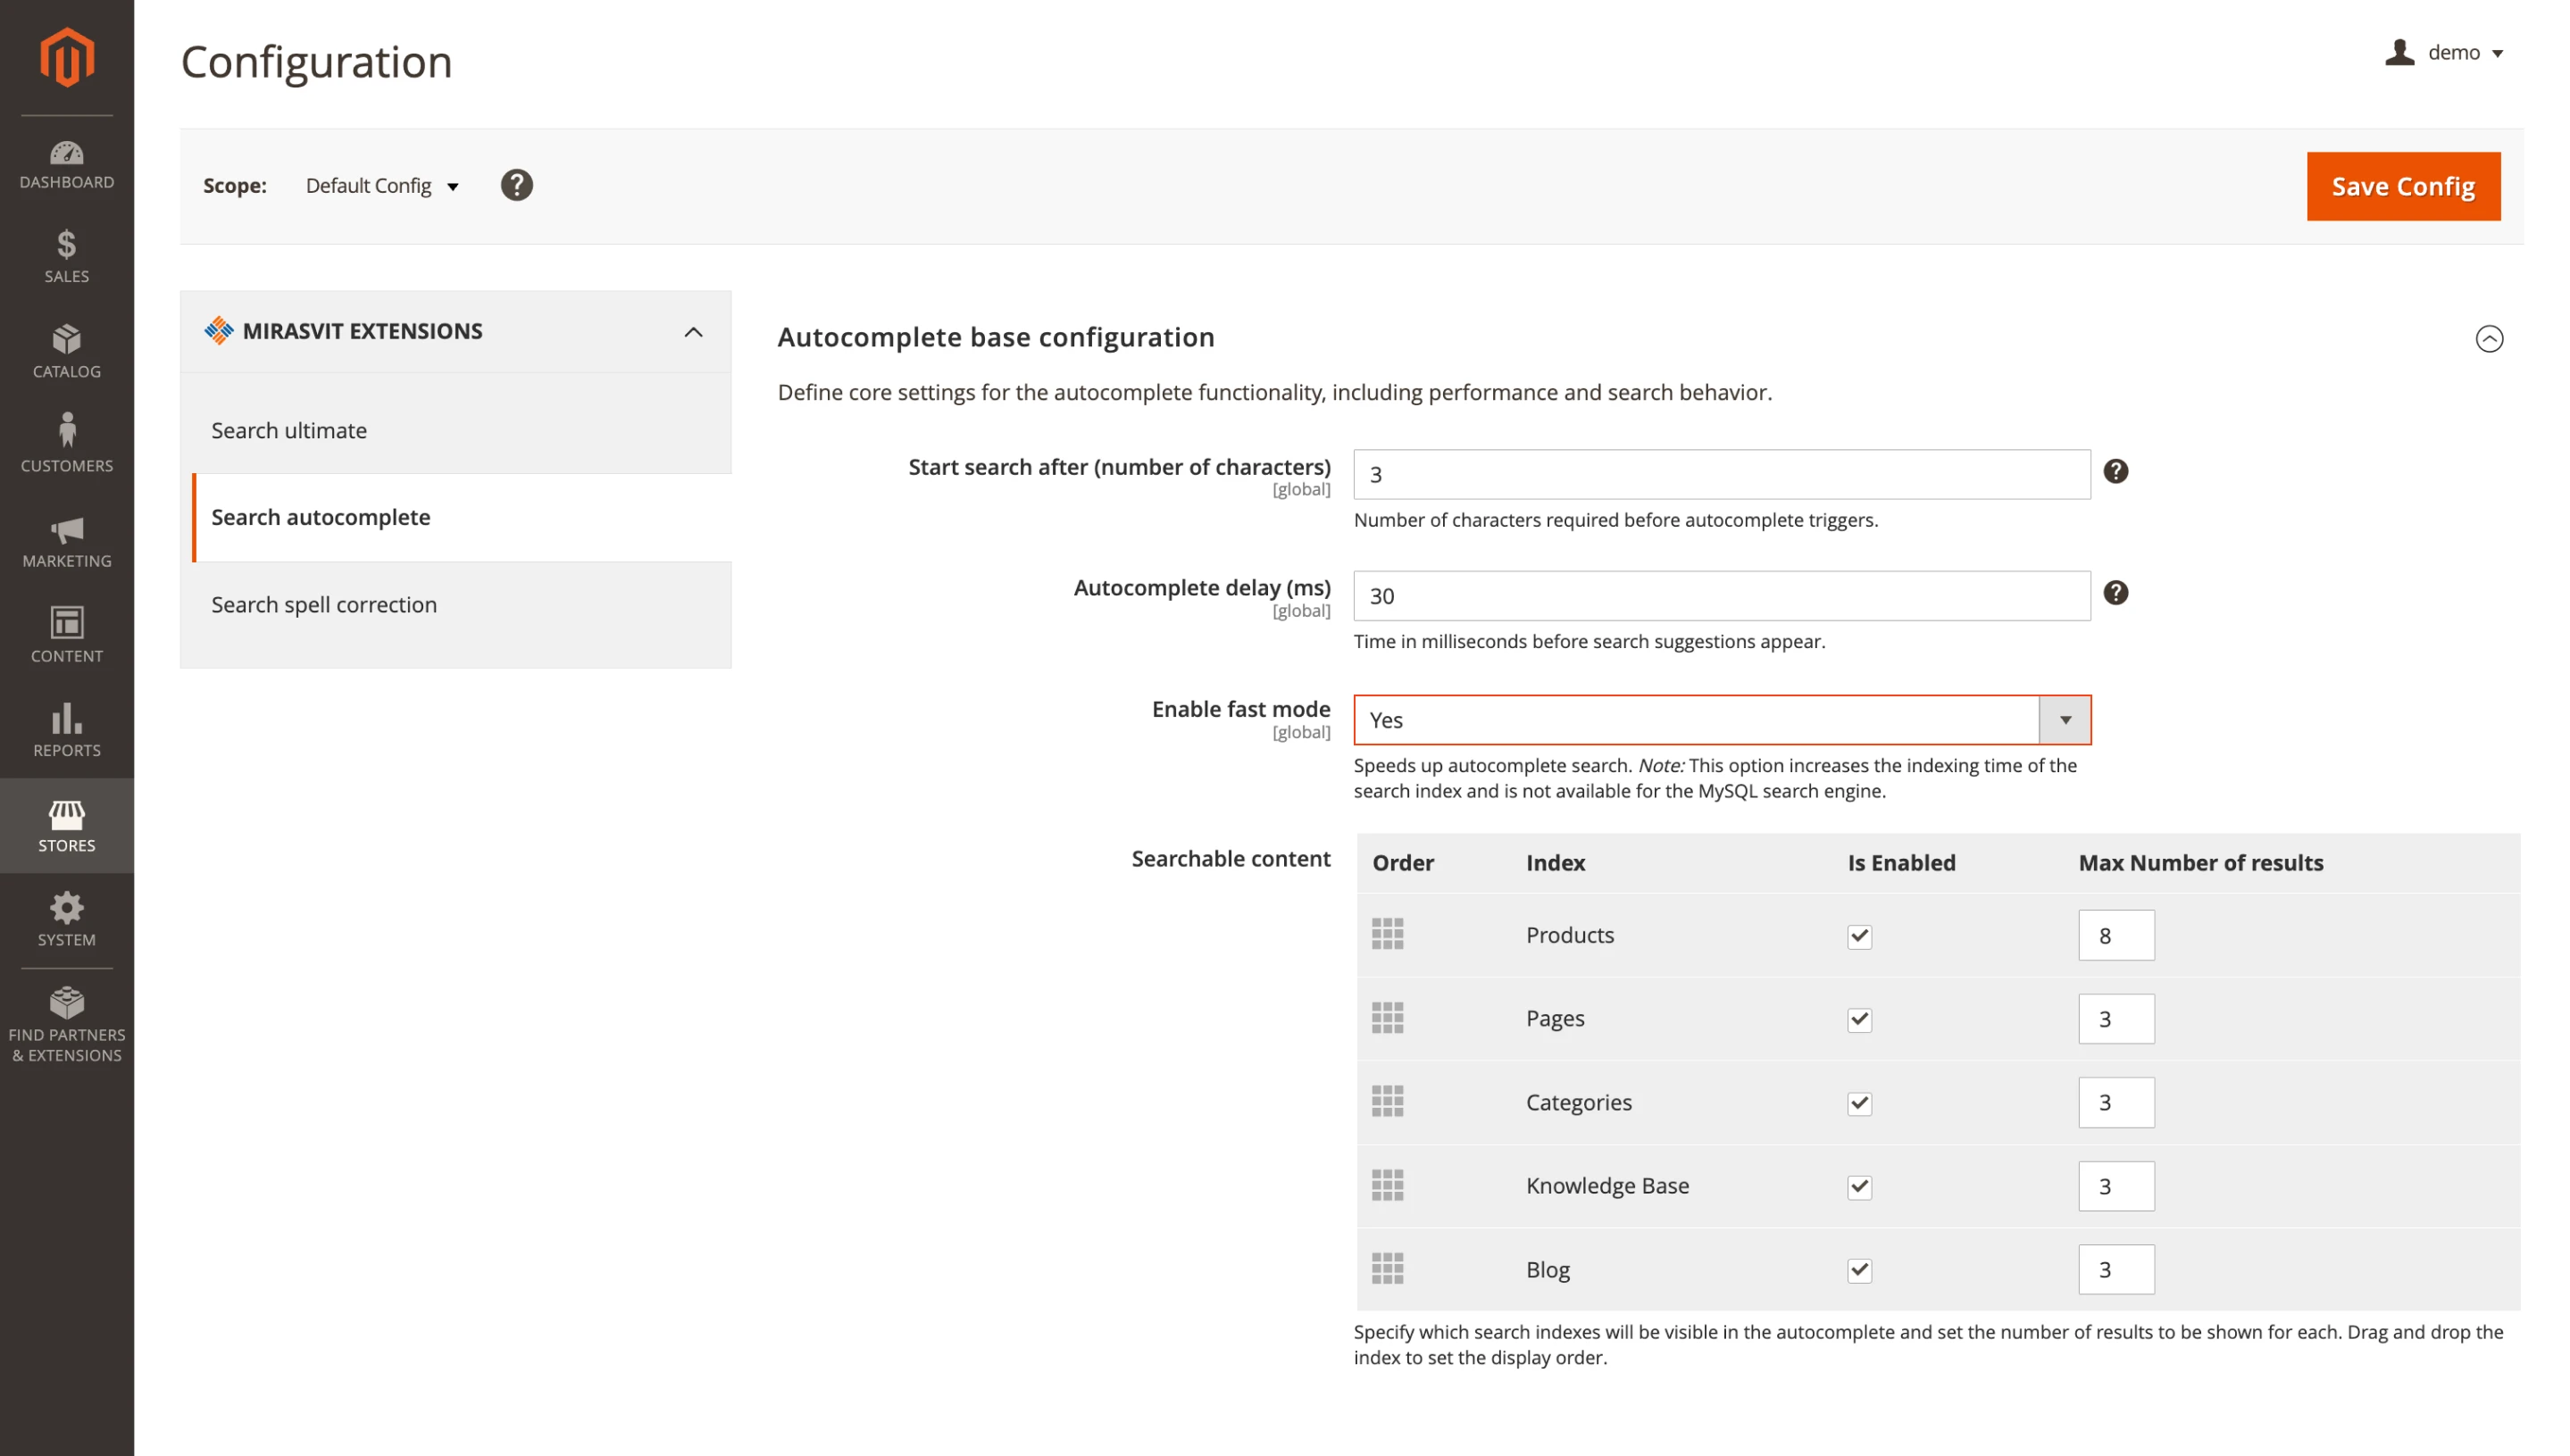This screenshot has width=2570, height=1456.
Task: Click the Magento logo
Action: [66, 57]
